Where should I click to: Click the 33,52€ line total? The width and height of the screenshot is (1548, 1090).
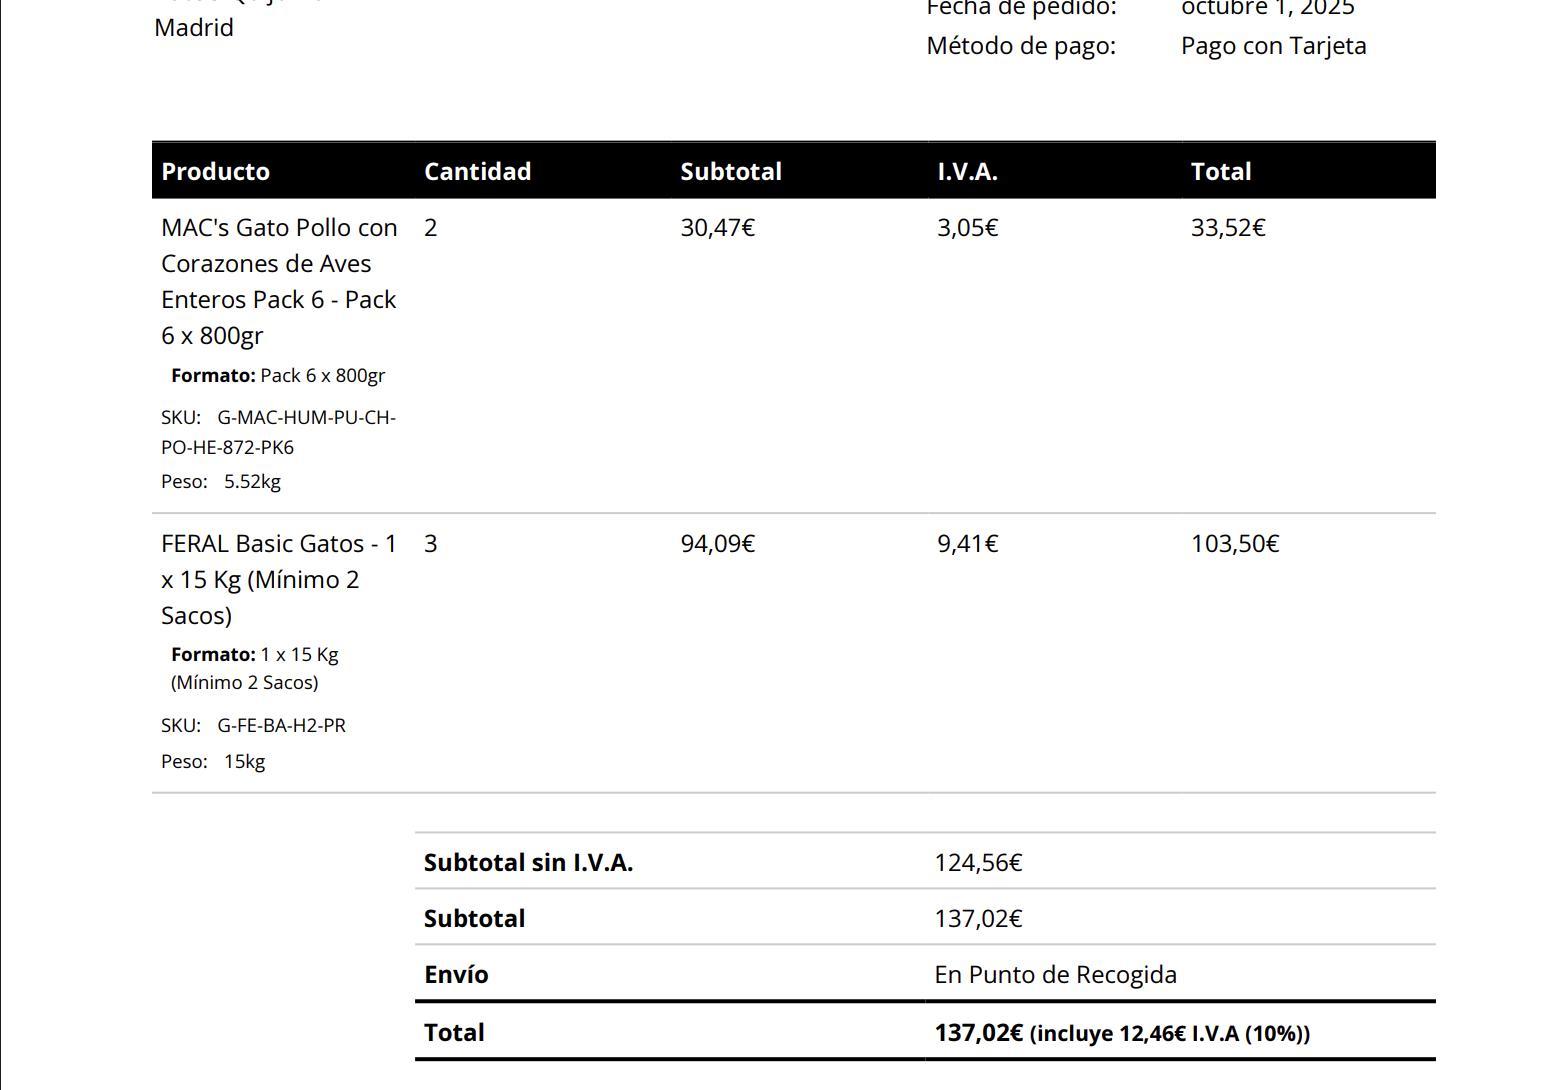[x=1227, y=228]
